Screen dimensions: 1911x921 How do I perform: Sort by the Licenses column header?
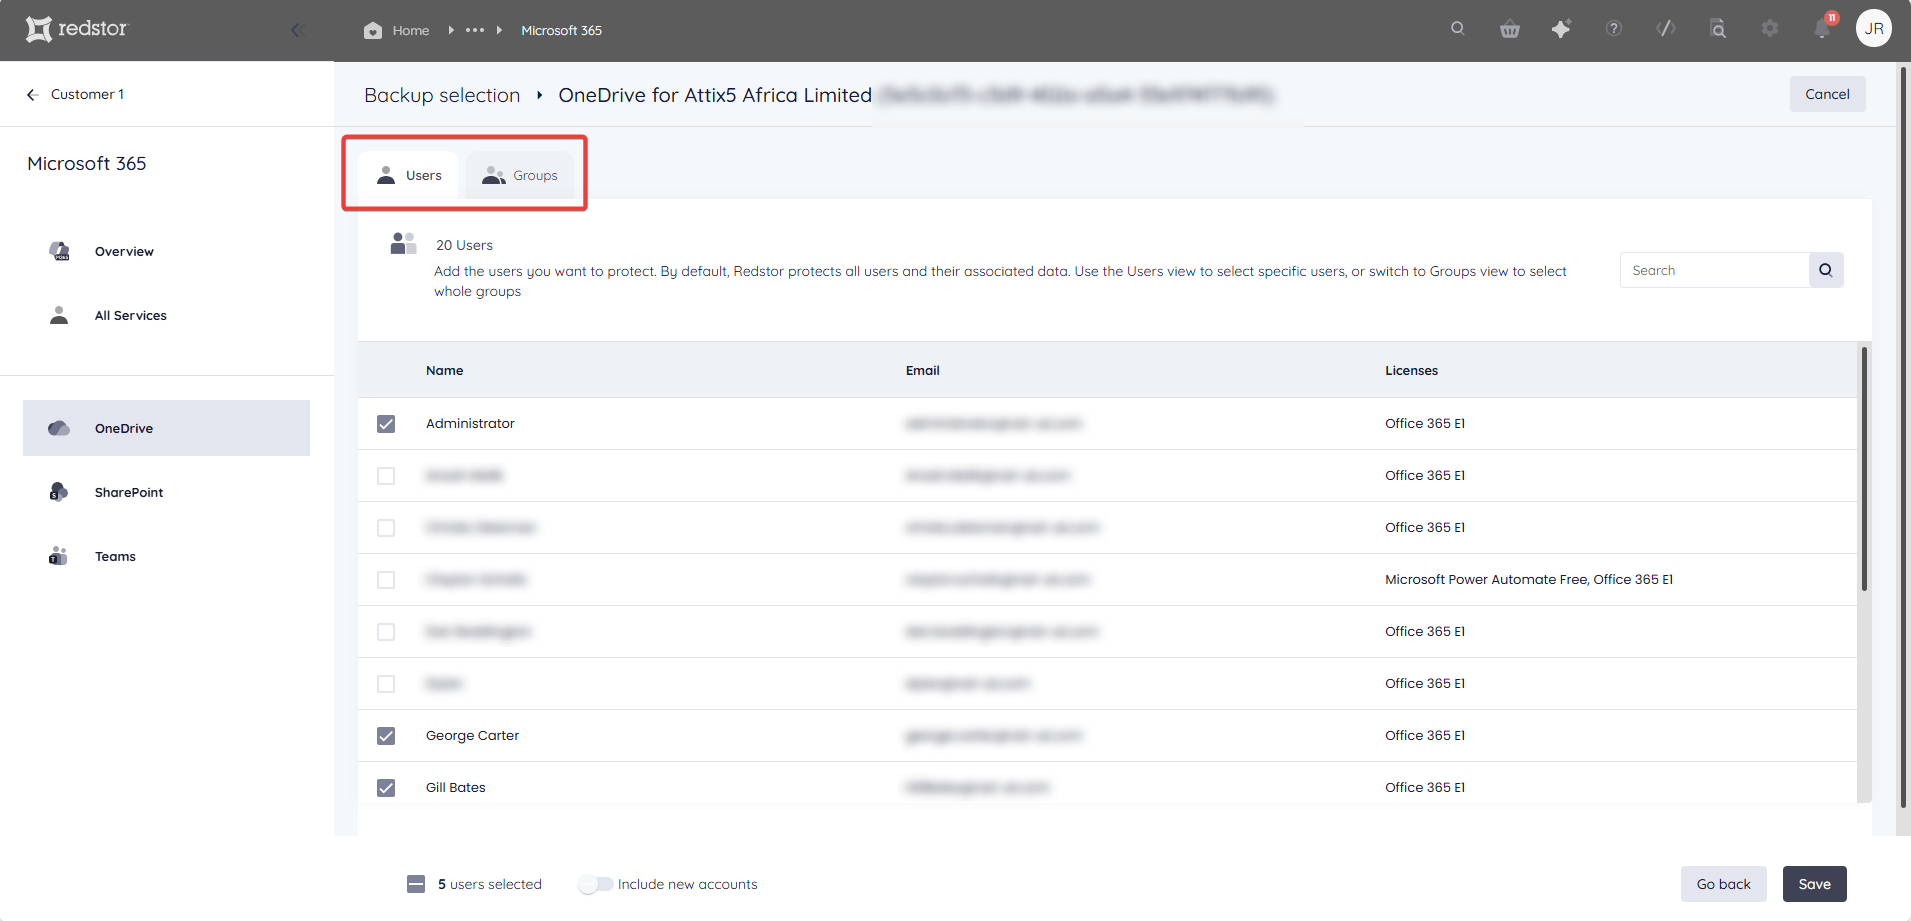coord(1411,370)
